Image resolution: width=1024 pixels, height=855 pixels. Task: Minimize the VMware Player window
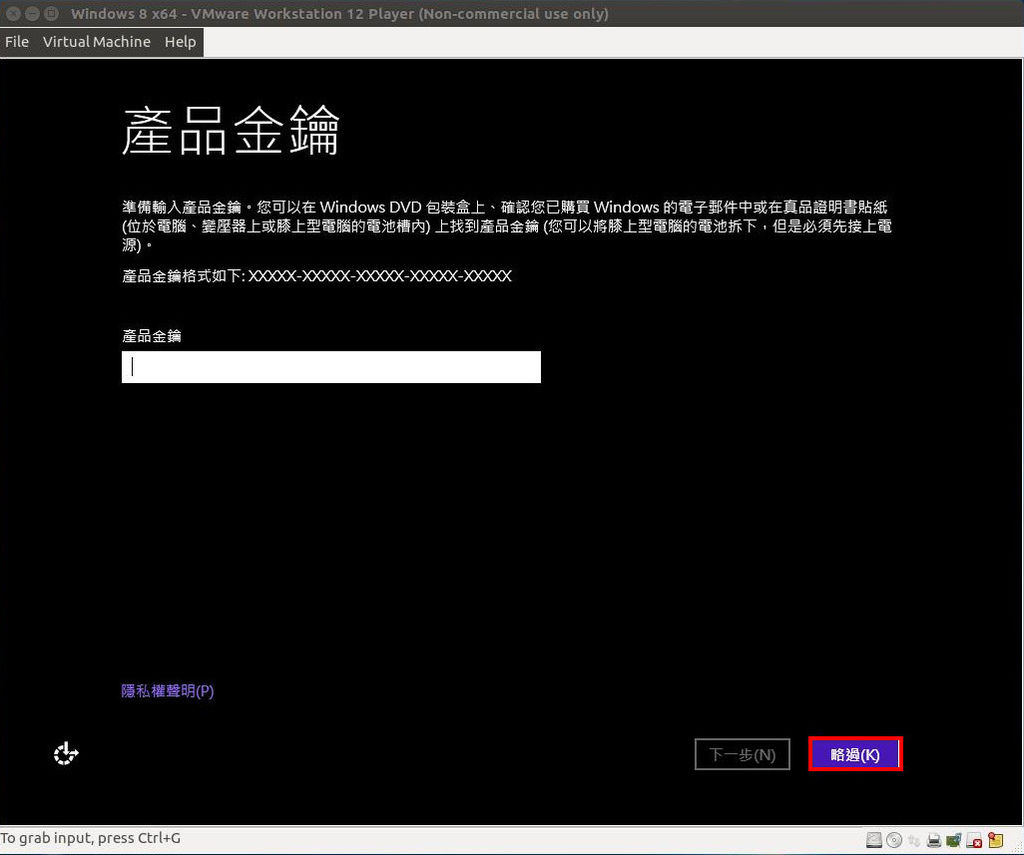pos(33,13)
